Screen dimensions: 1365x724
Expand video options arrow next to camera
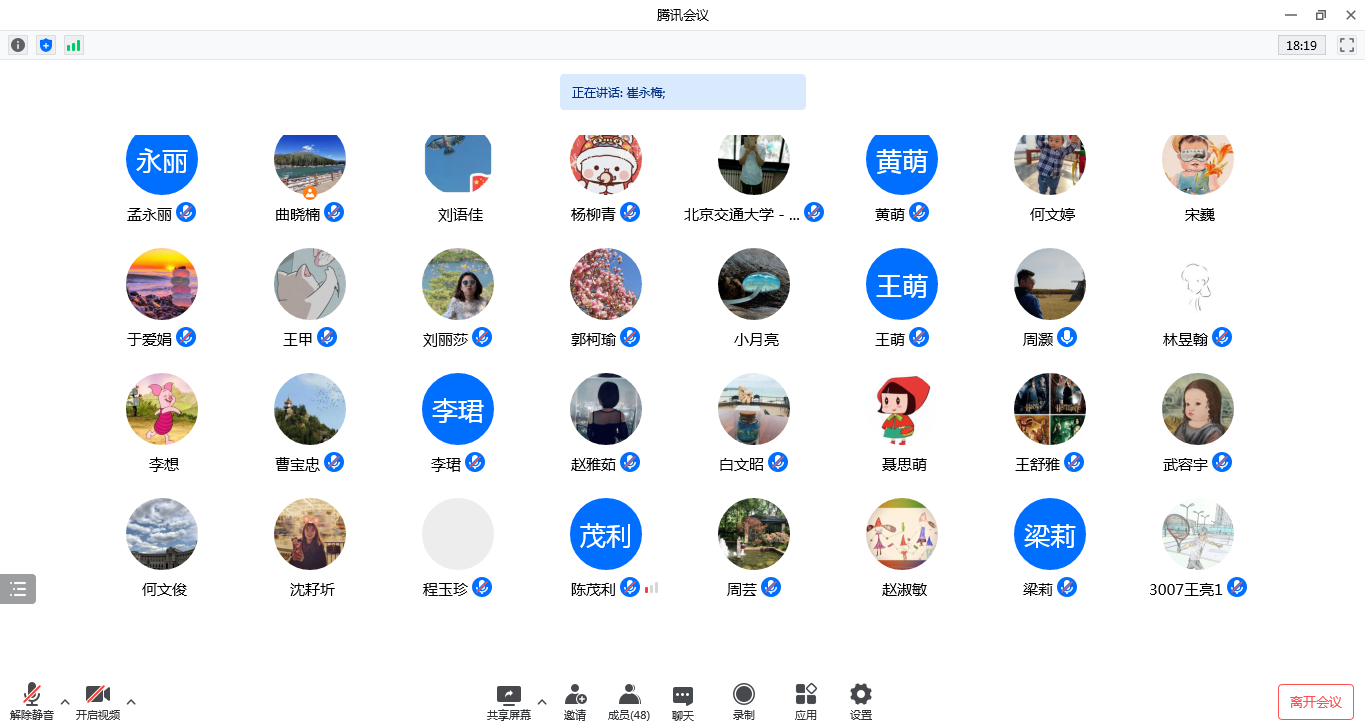point(131,701)
